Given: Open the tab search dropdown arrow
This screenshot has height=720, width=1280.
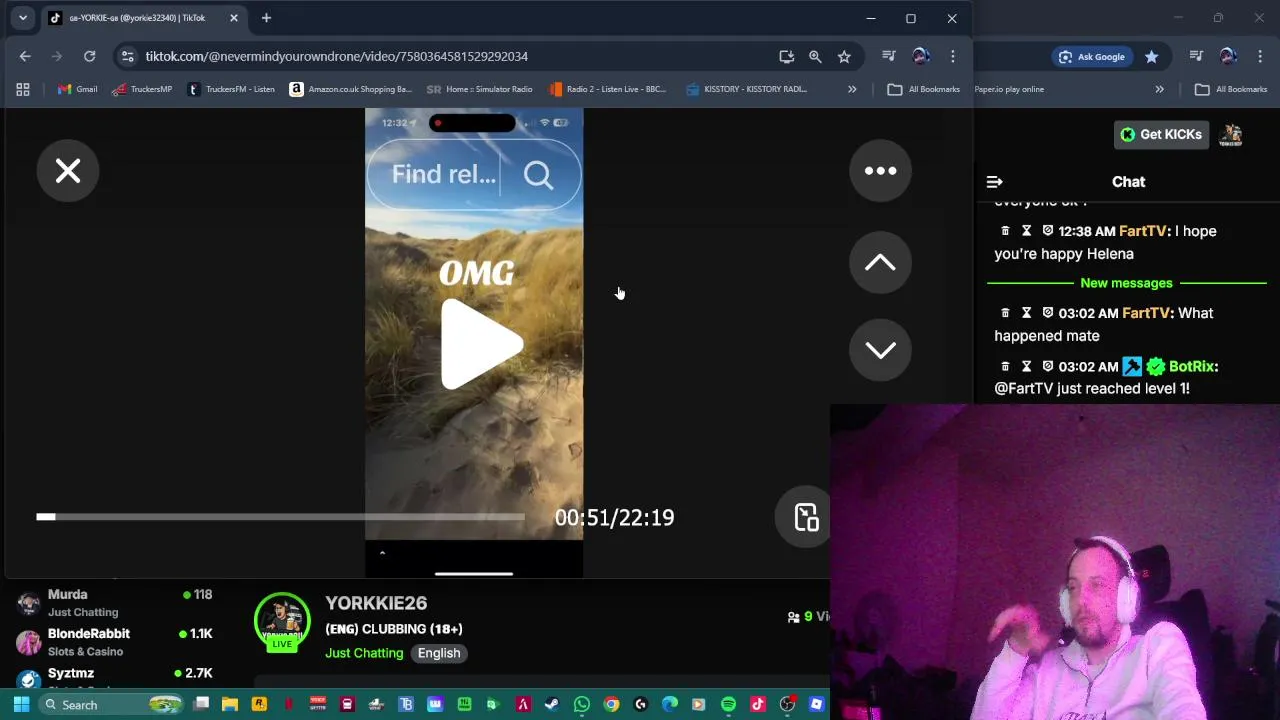Looking at the screenshot, I should pos(23,18).
